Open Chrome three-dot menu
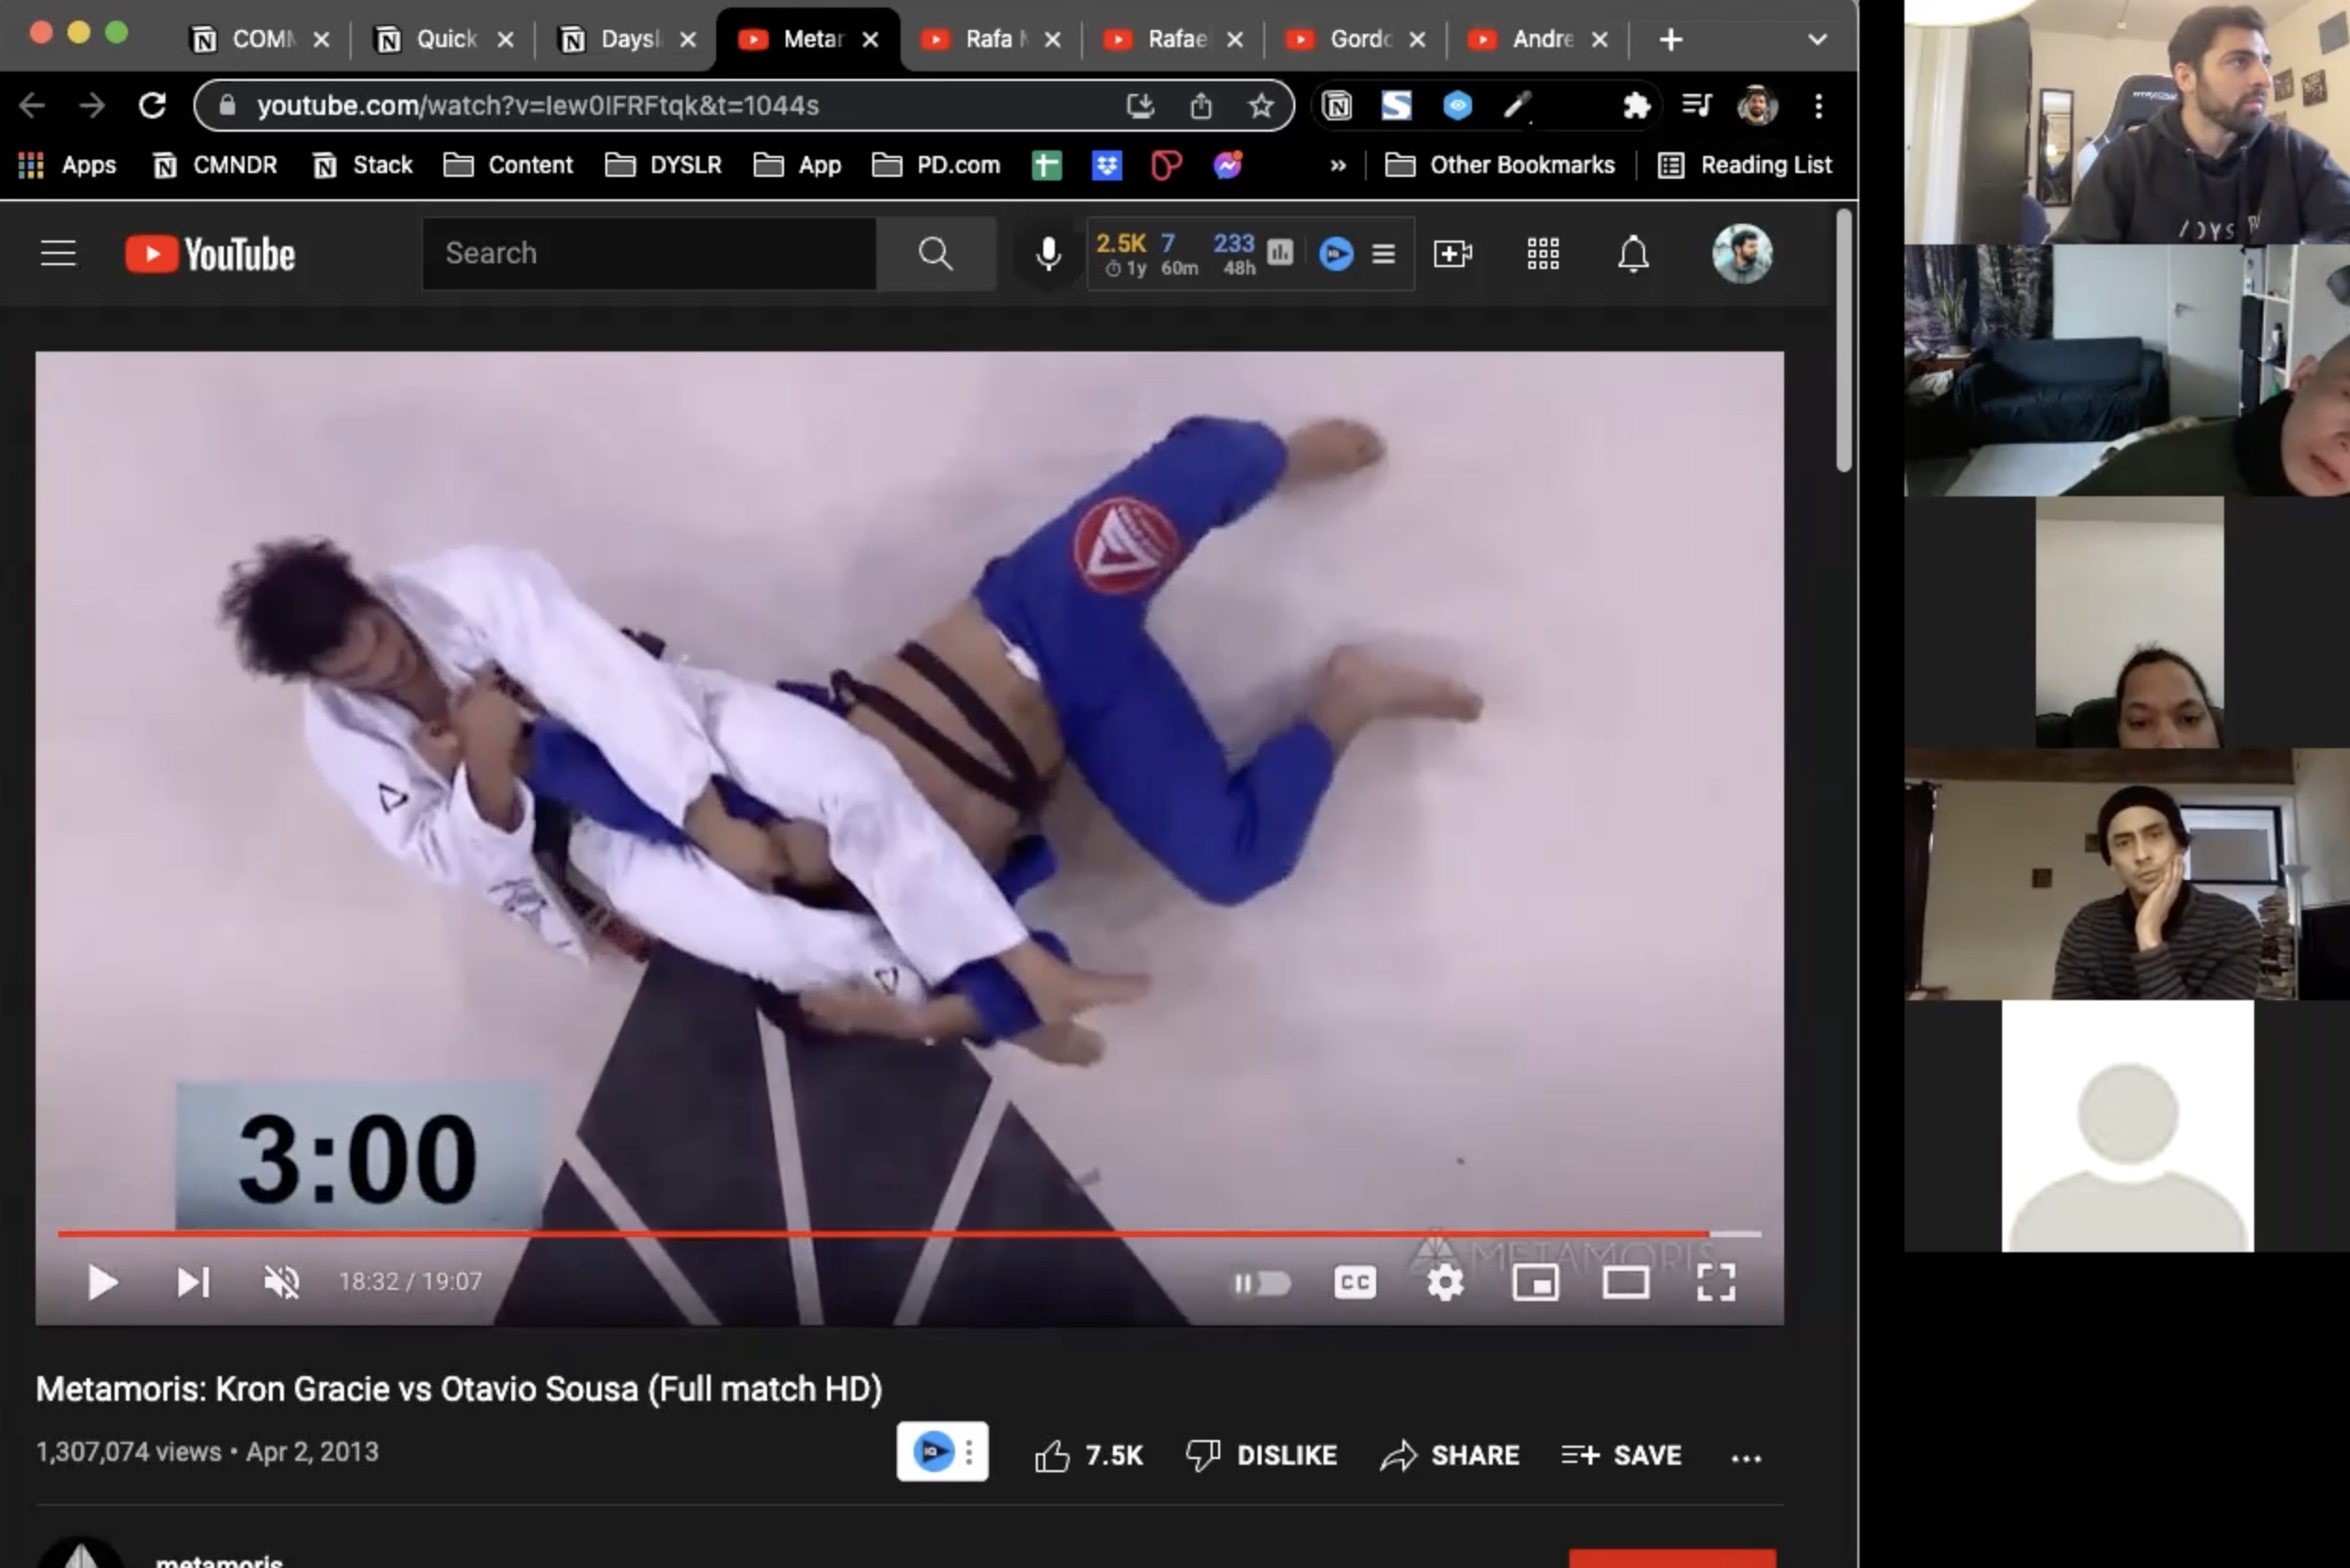 pyautogui.click(x=1818, y=105)
